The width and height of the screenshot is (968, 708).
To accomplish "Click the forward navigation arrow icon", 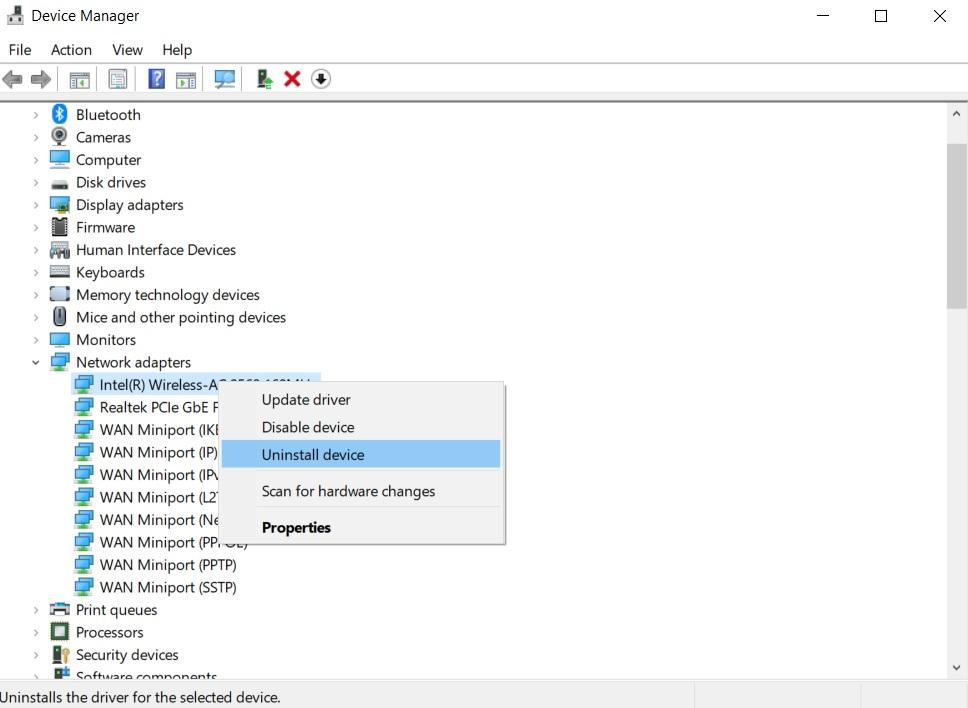I will click(x=40, y=79).
